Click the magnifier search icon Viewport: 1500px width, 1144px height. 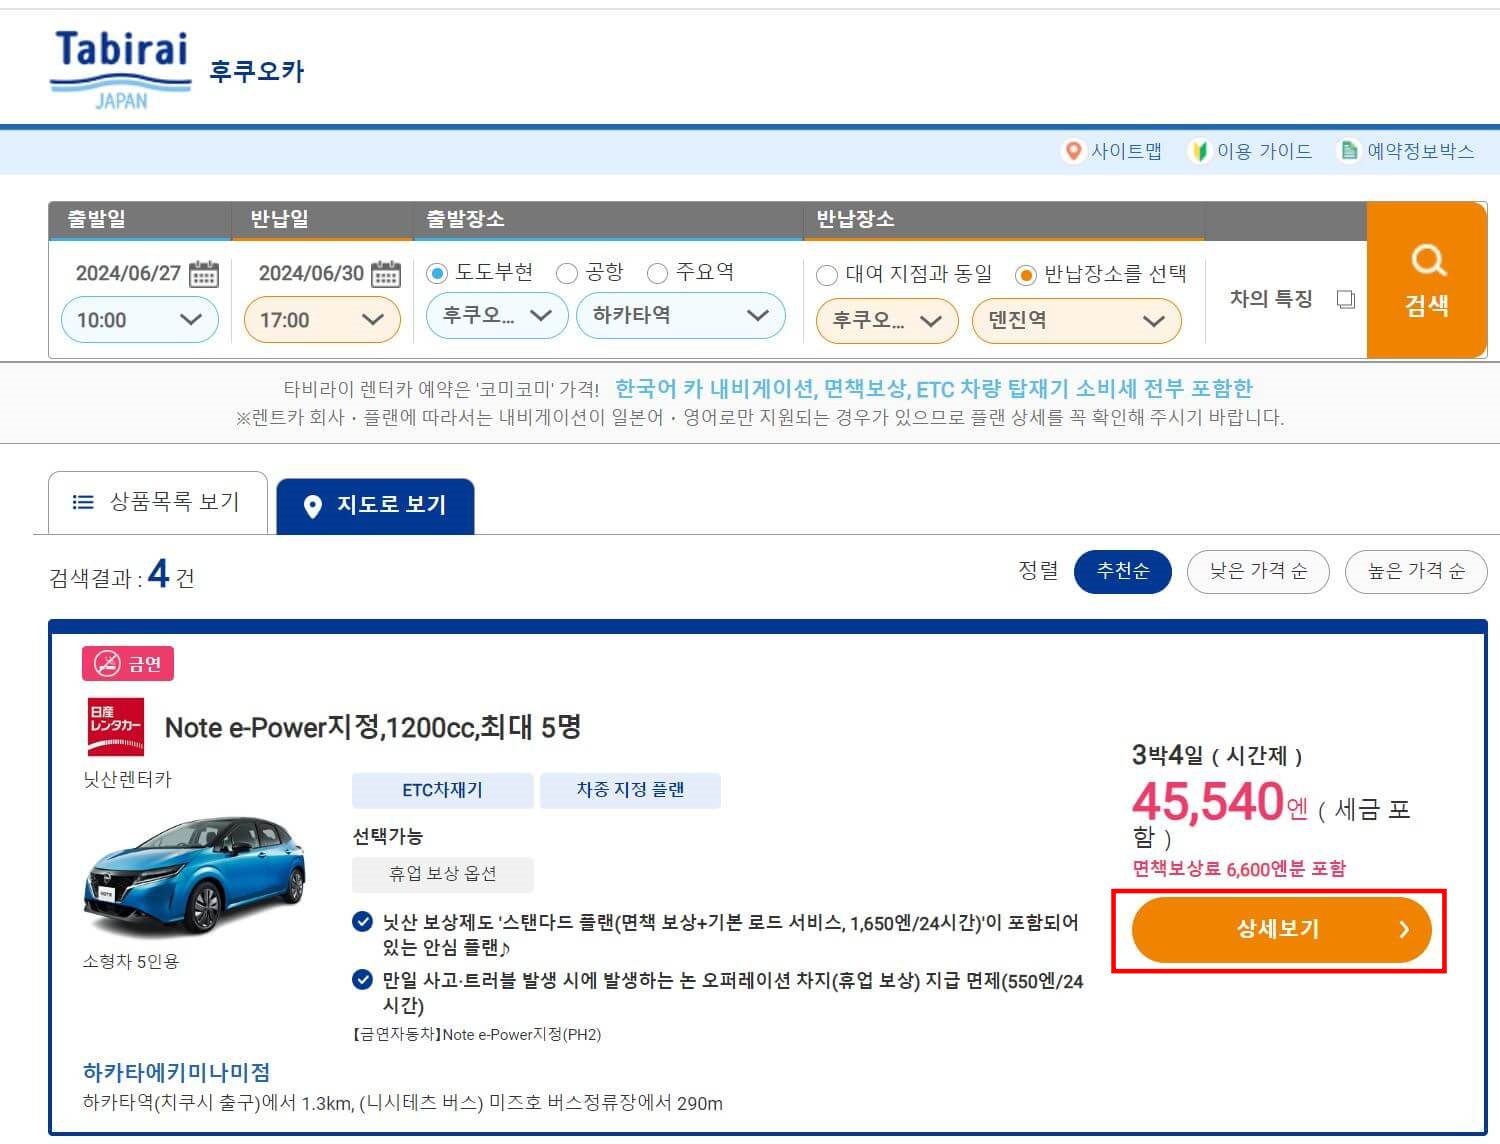click(x=1428, y=261)
